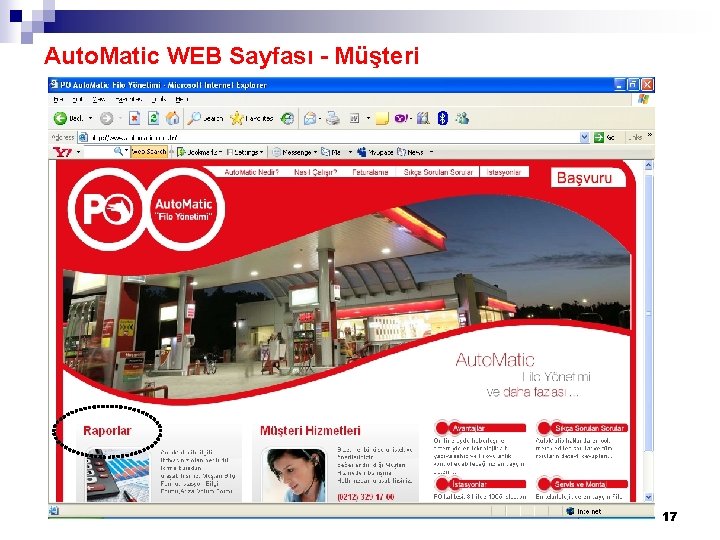Click the Yahoo Bookmarks toolbar icon
Screen dimensions: 720x540
[181, 152]
